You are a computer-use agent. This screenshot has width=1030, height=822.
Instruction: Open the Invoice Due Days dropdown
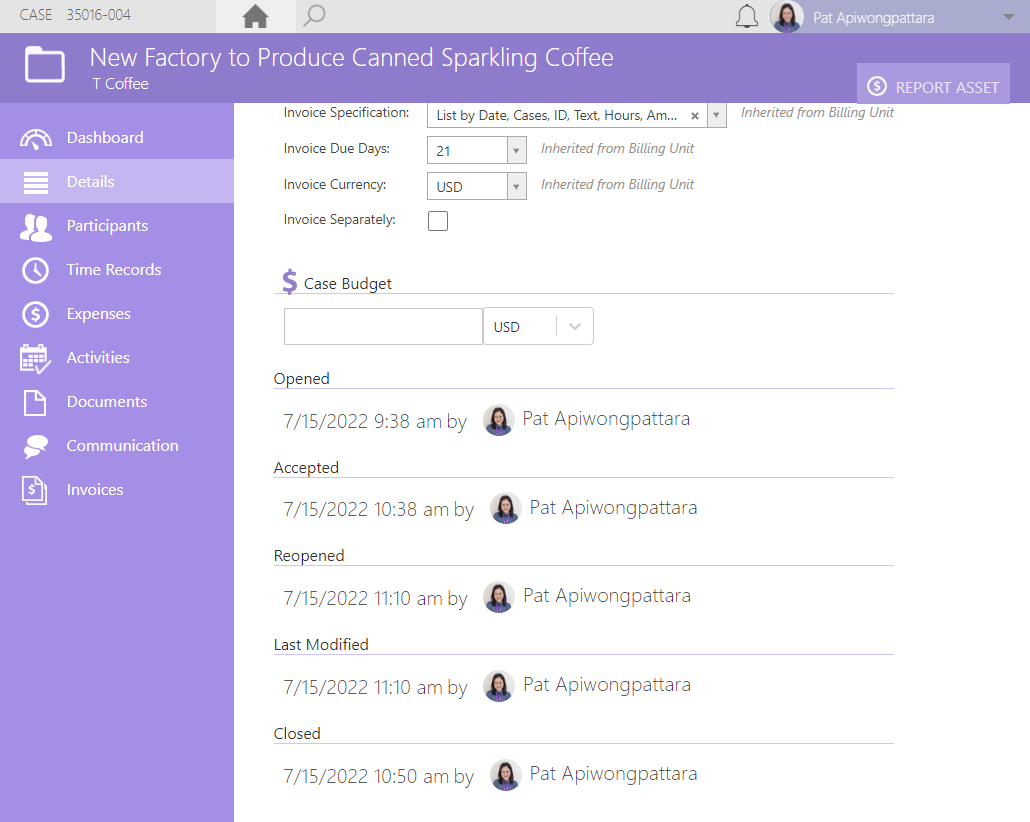(x=516, y=150)
